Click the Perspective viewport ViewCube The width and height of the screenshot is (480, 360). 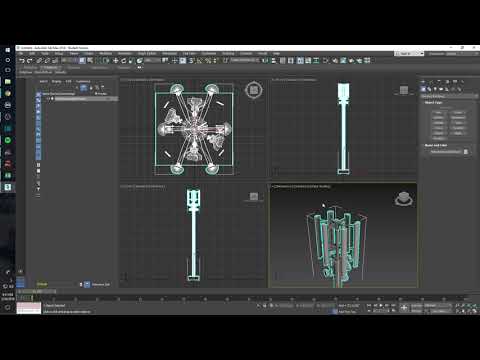click(x=404, y=199)
